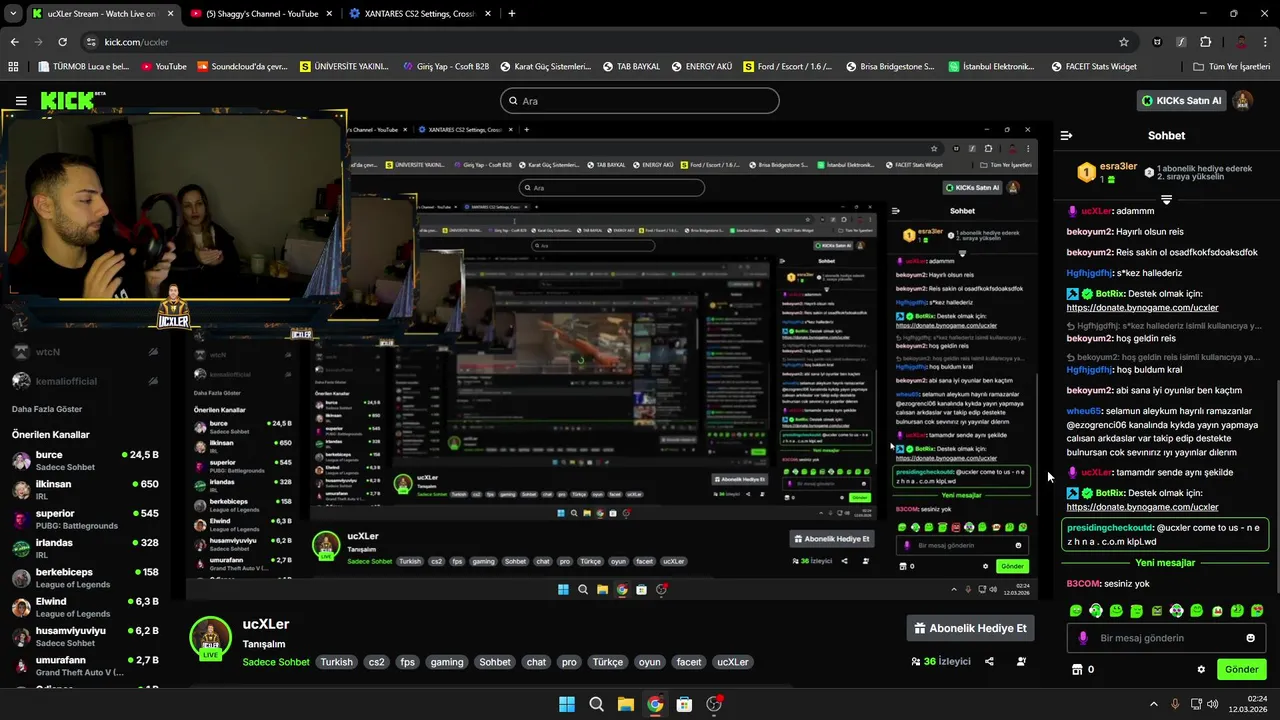This screenshot has height=720, width=1280.
Task: Open Windows Start menu
Action: click(567, 704)
